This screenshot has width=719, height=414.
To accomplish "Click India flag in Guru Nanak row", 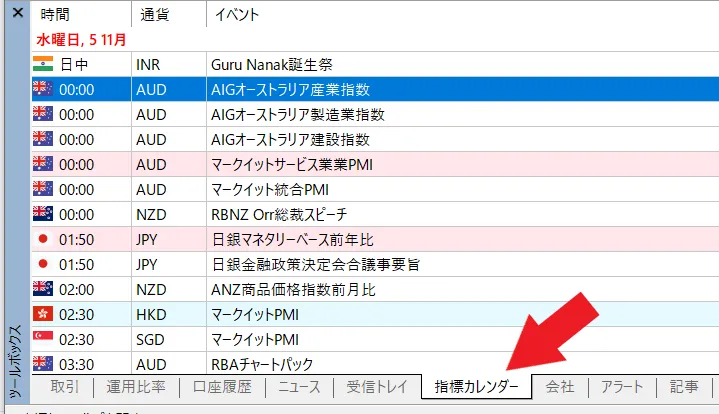I will (x=43, y=64).
